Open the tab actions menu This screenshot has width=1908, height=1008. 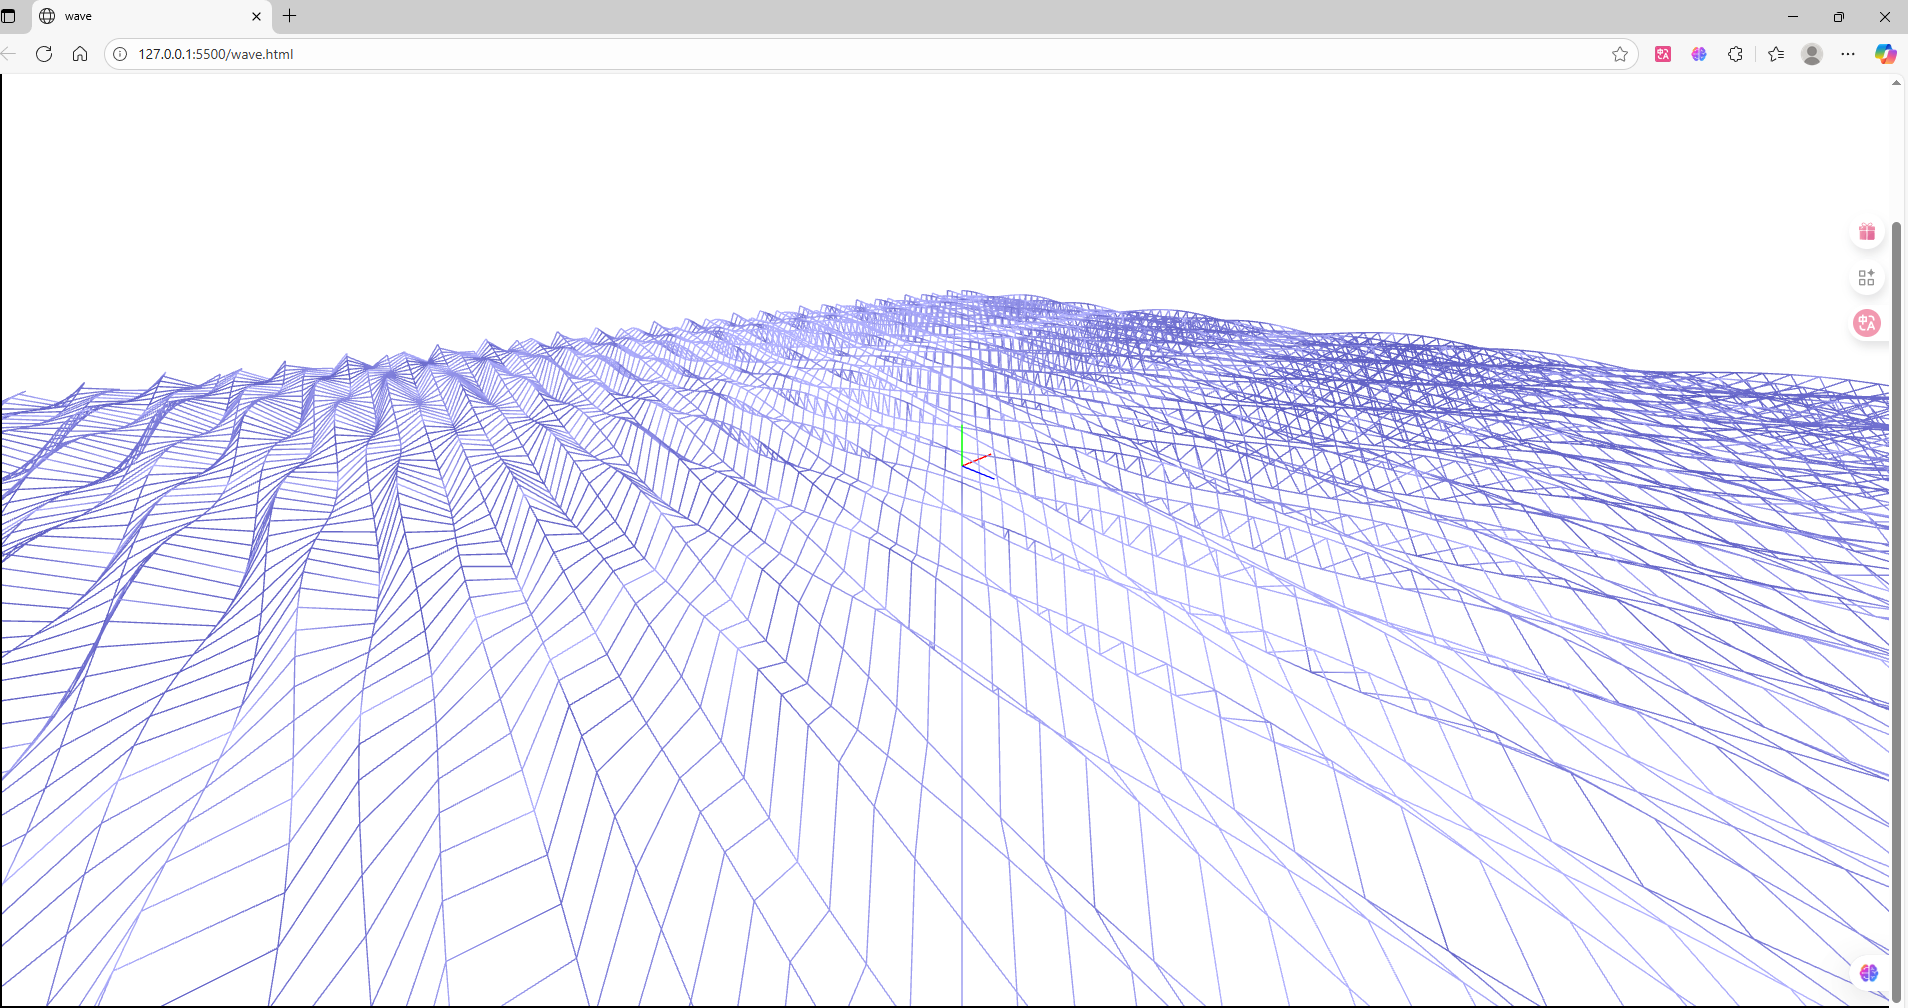coord(9,16)
